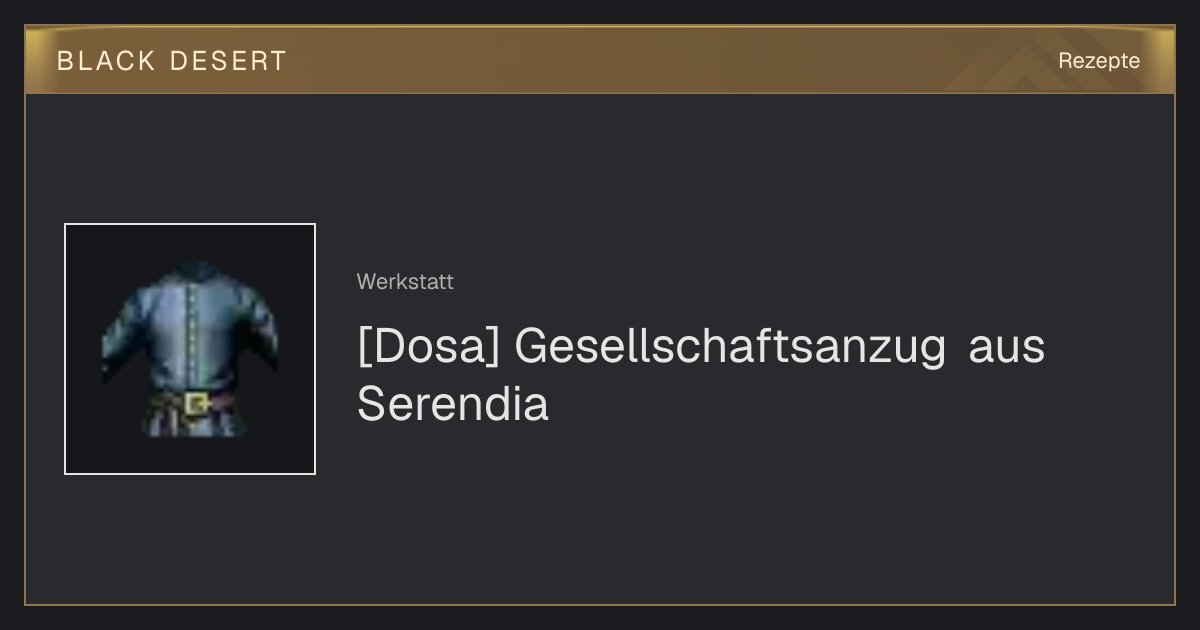Click the BLACK DESERT logo text
This screenshot has height=630, width=1200.
pos(171,61)
